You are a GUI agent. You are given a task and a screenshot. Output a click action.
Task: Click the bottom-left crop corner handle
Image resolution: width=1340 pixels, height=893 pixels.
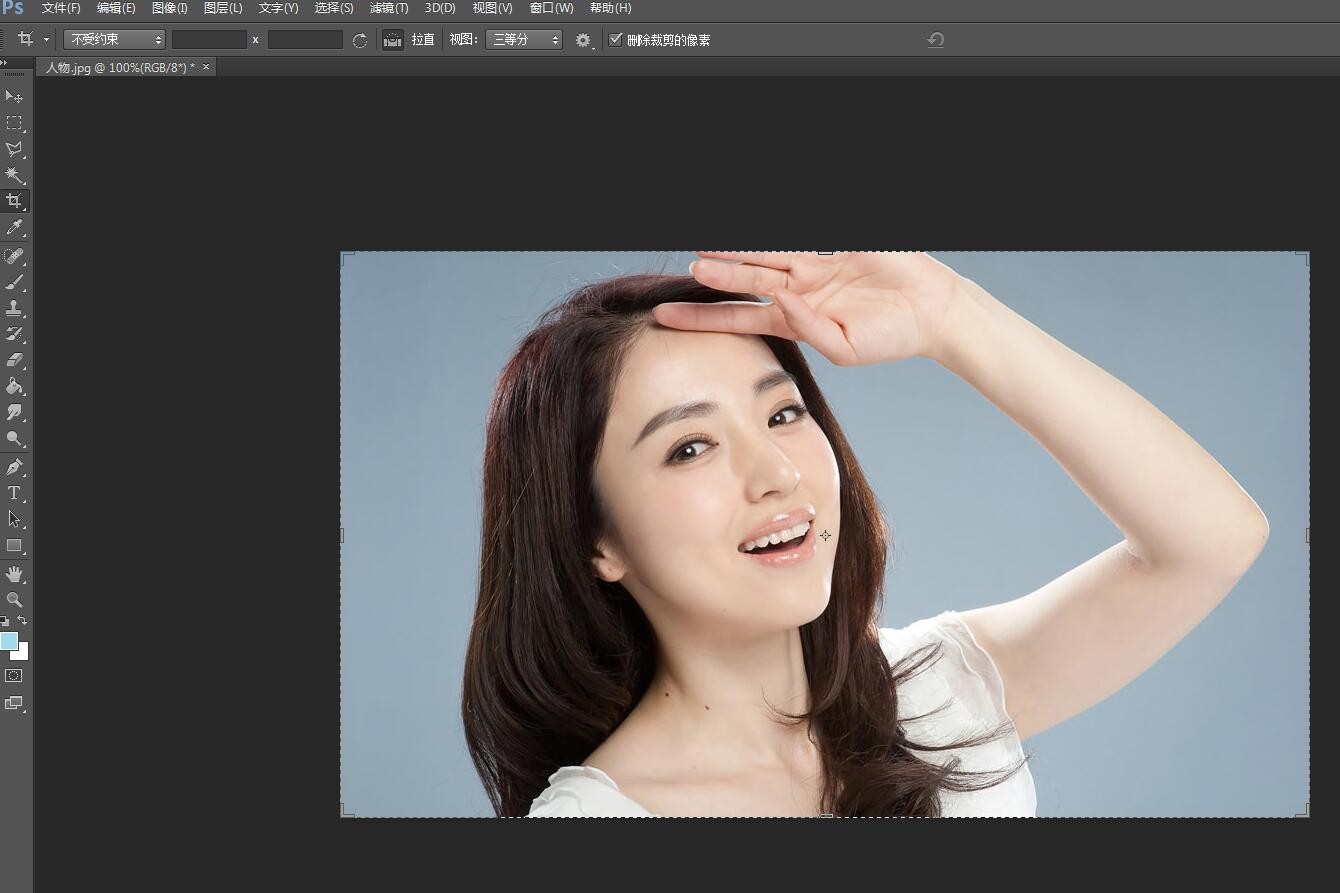click(346, 811)
